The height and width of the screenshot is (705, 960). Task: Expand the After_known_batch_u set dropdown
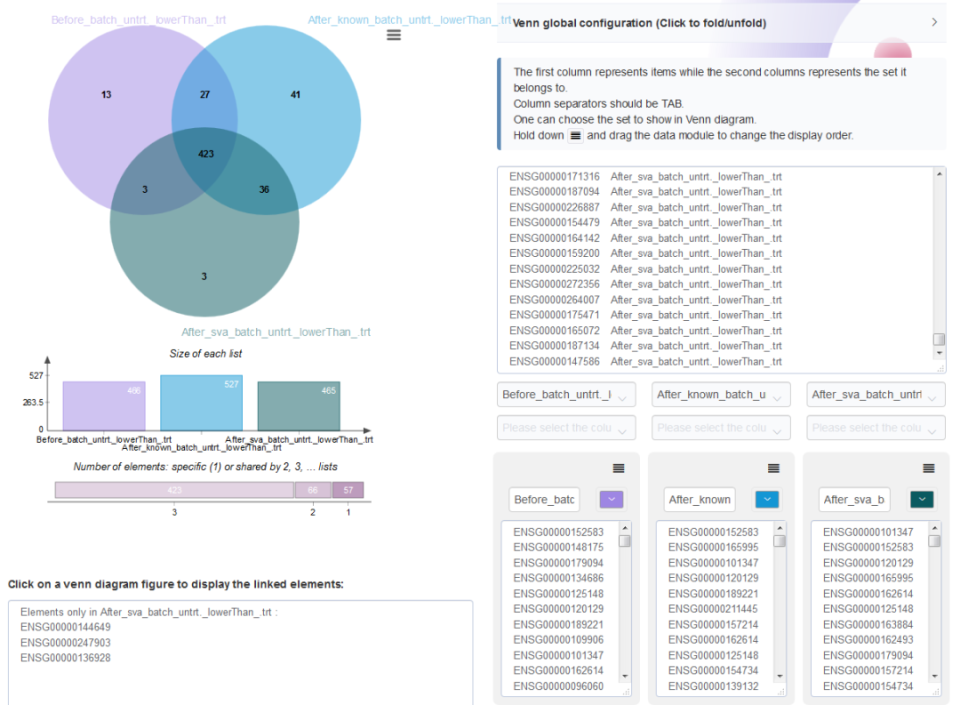click(x=721, y=395)
